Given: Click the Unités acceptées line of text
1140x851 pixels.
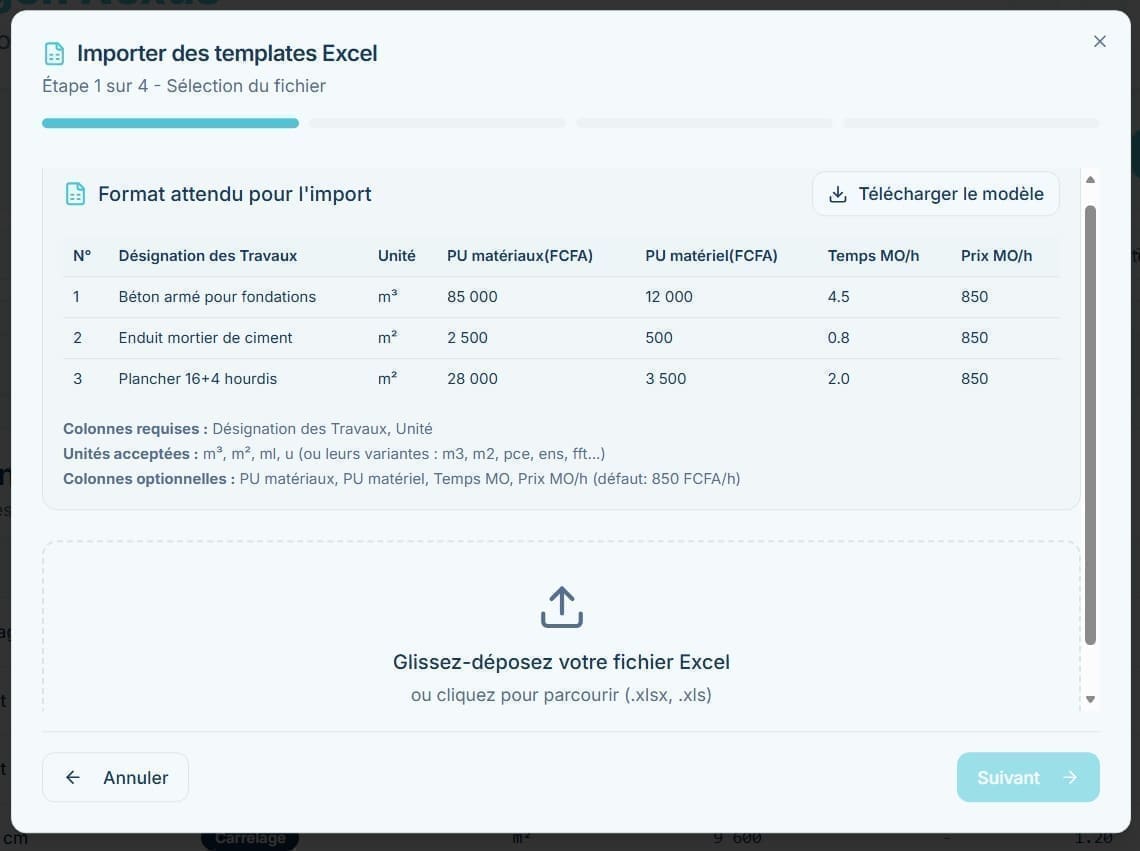Looking at the screenshot, I should [334, 454].
